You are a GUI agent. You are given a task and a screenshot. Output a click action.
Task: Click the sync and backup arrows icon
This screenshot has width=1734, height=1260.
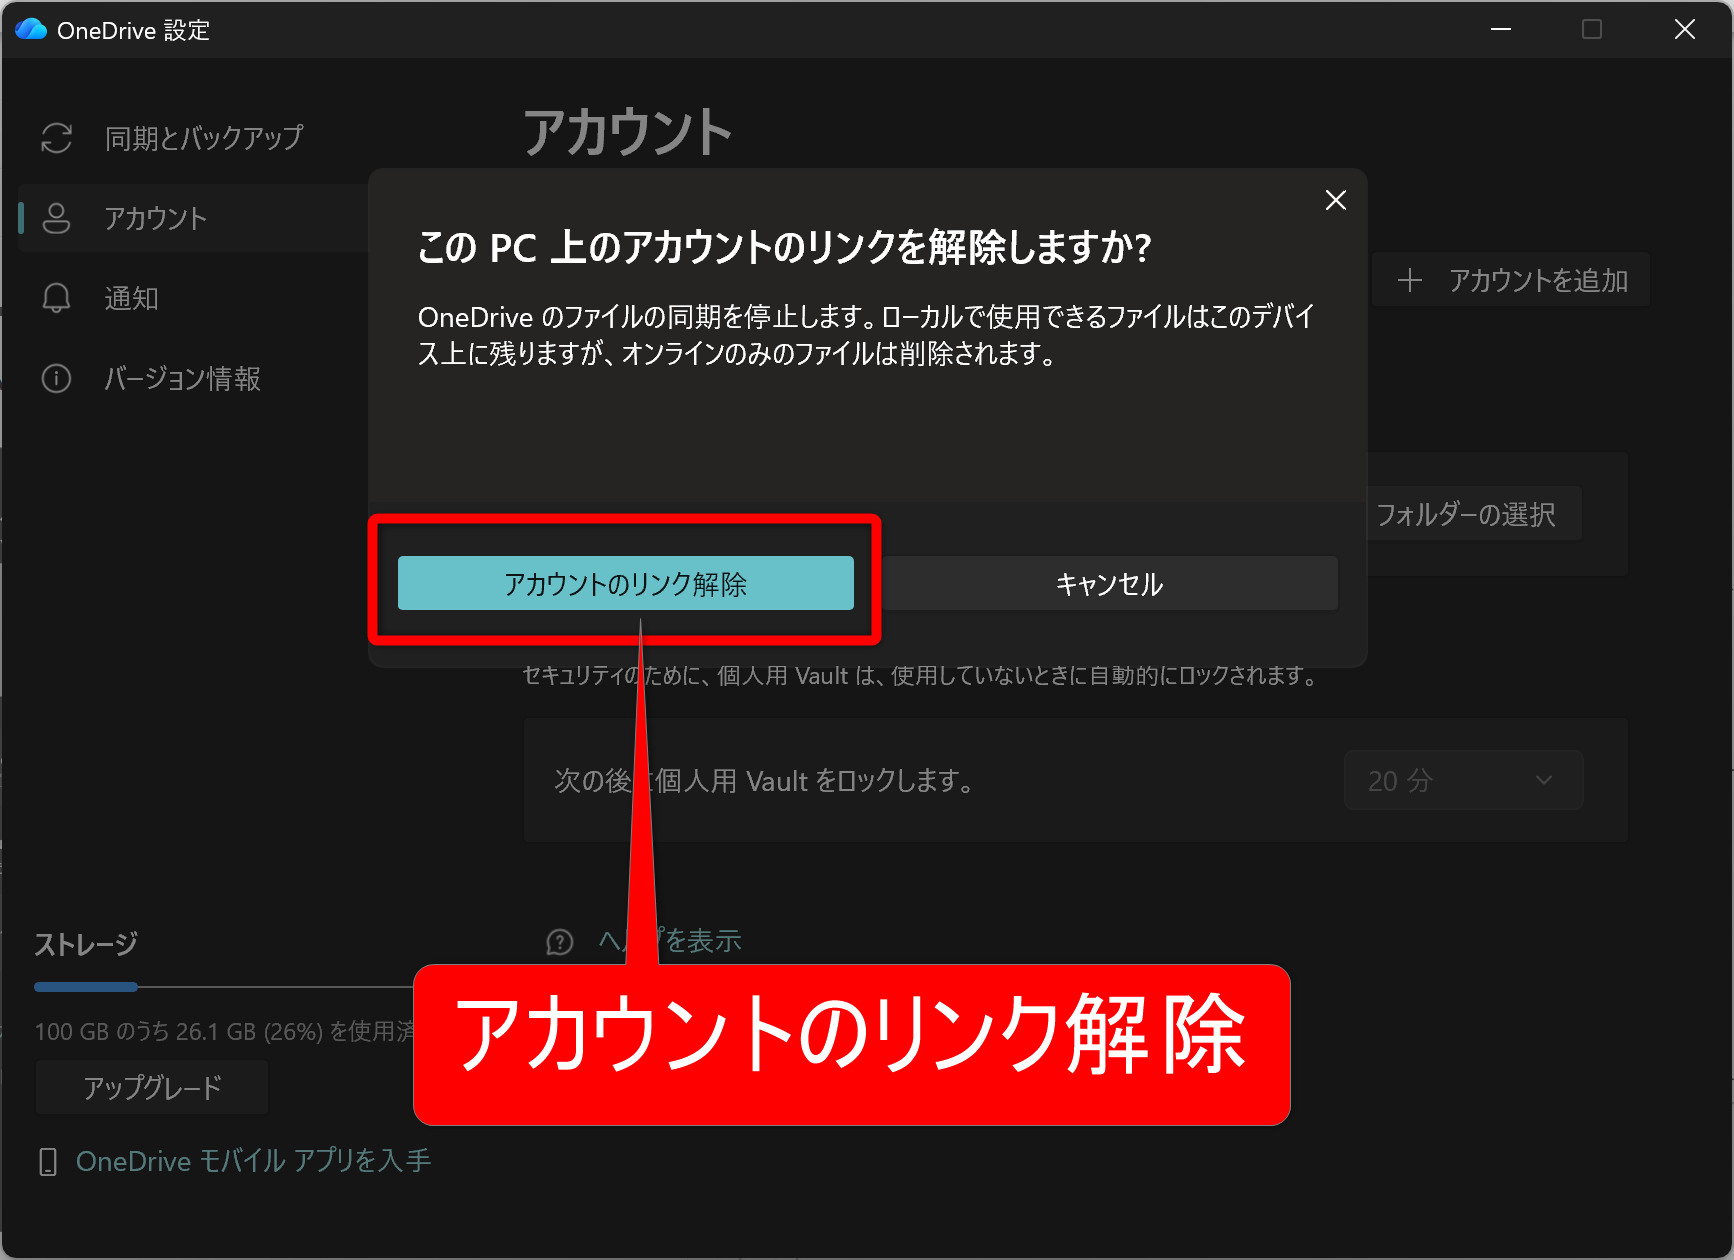coord(57,138)
